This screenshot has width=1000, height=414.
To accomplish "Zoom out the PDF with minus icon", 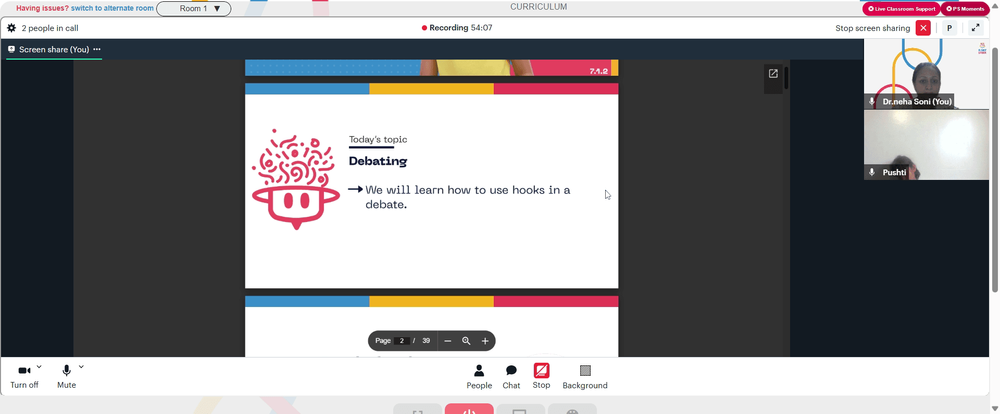I will point(448,341).
